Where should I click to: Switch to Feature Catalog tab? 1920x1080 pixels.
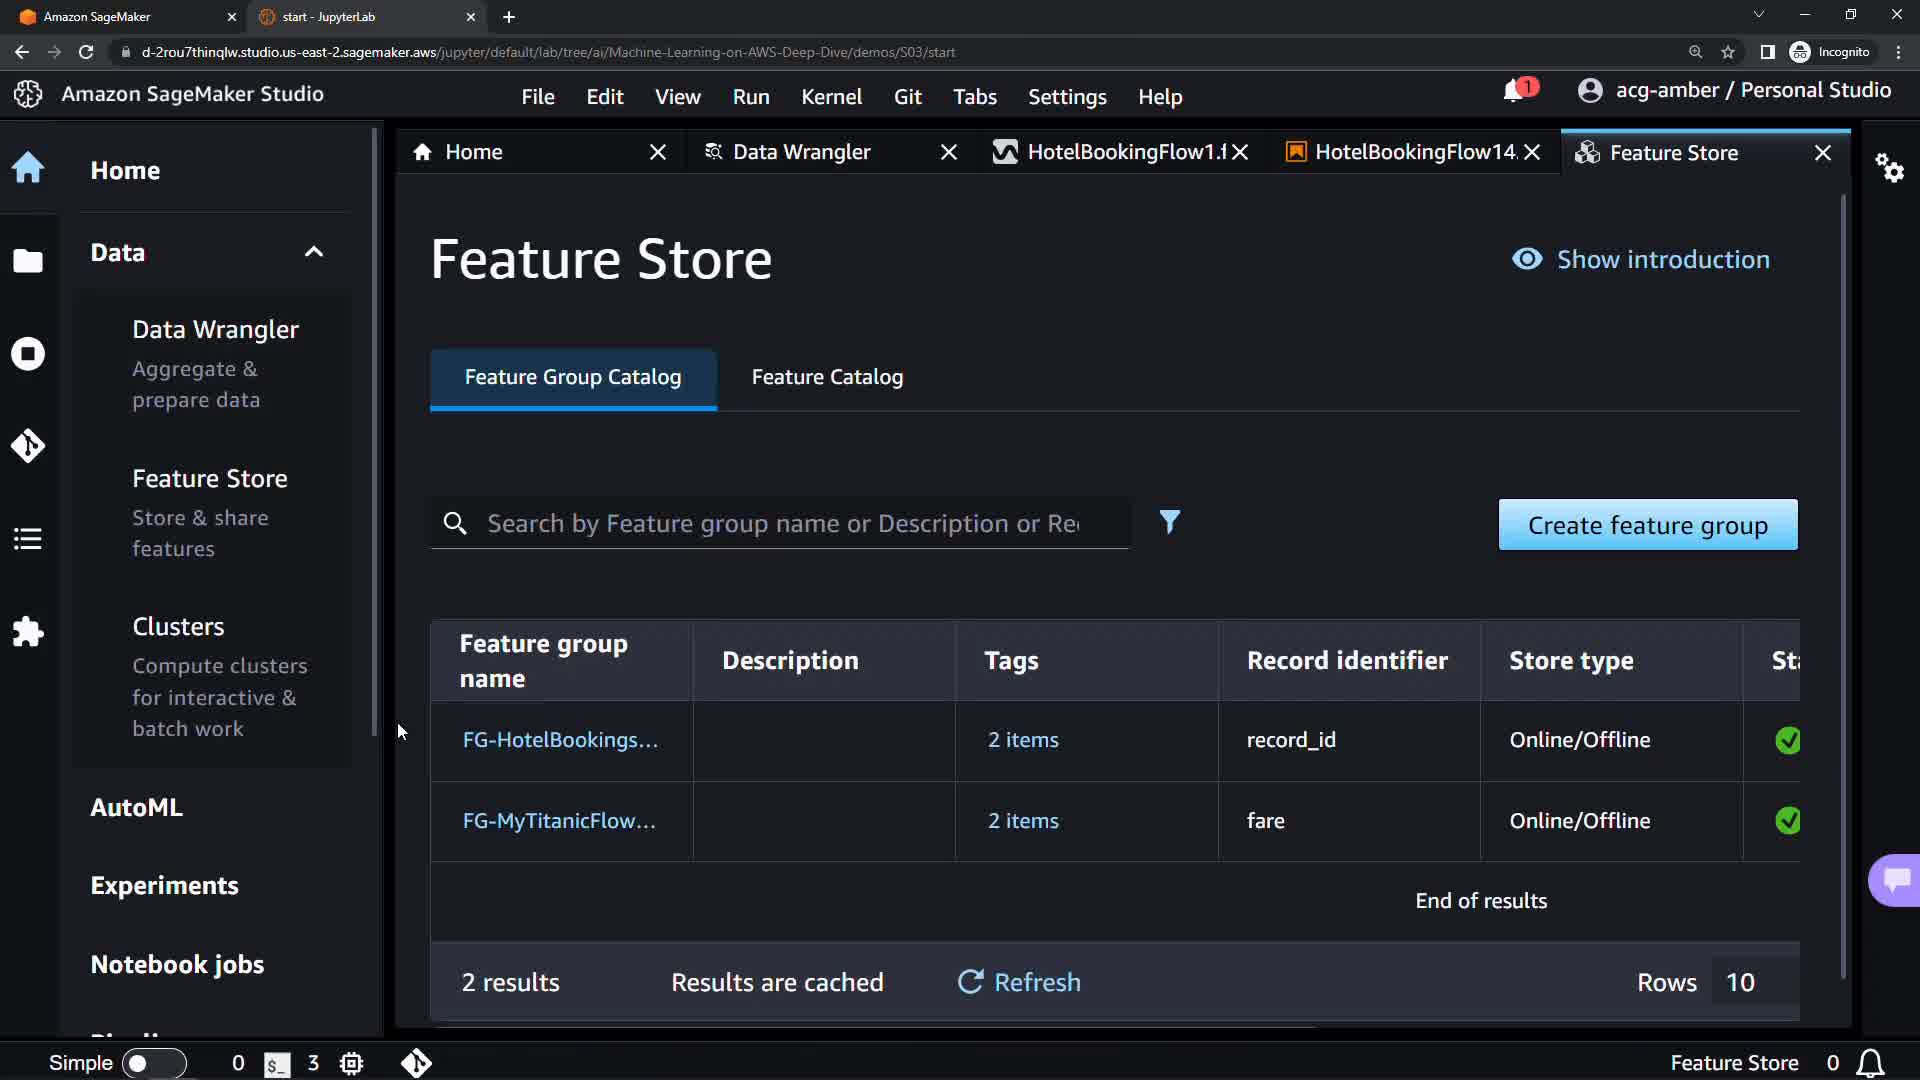pos(827,377)
